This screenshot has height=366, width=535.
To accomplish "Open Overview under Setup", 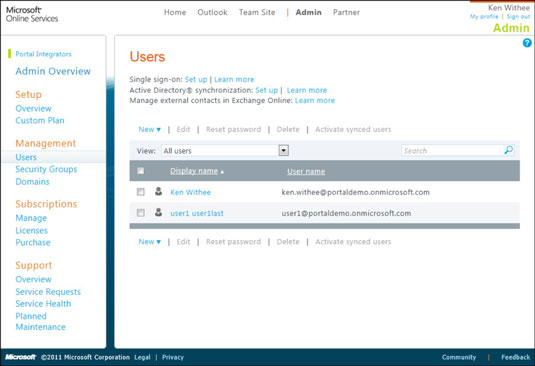I will coord(33,109).
